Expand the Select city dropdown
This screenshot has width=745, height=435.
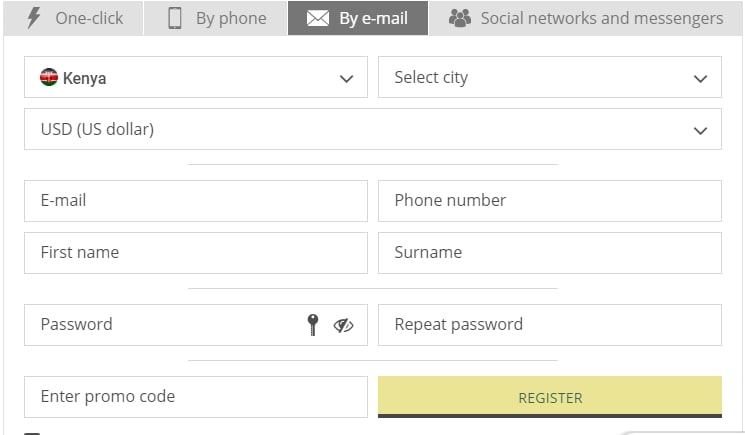pos(550,77)
